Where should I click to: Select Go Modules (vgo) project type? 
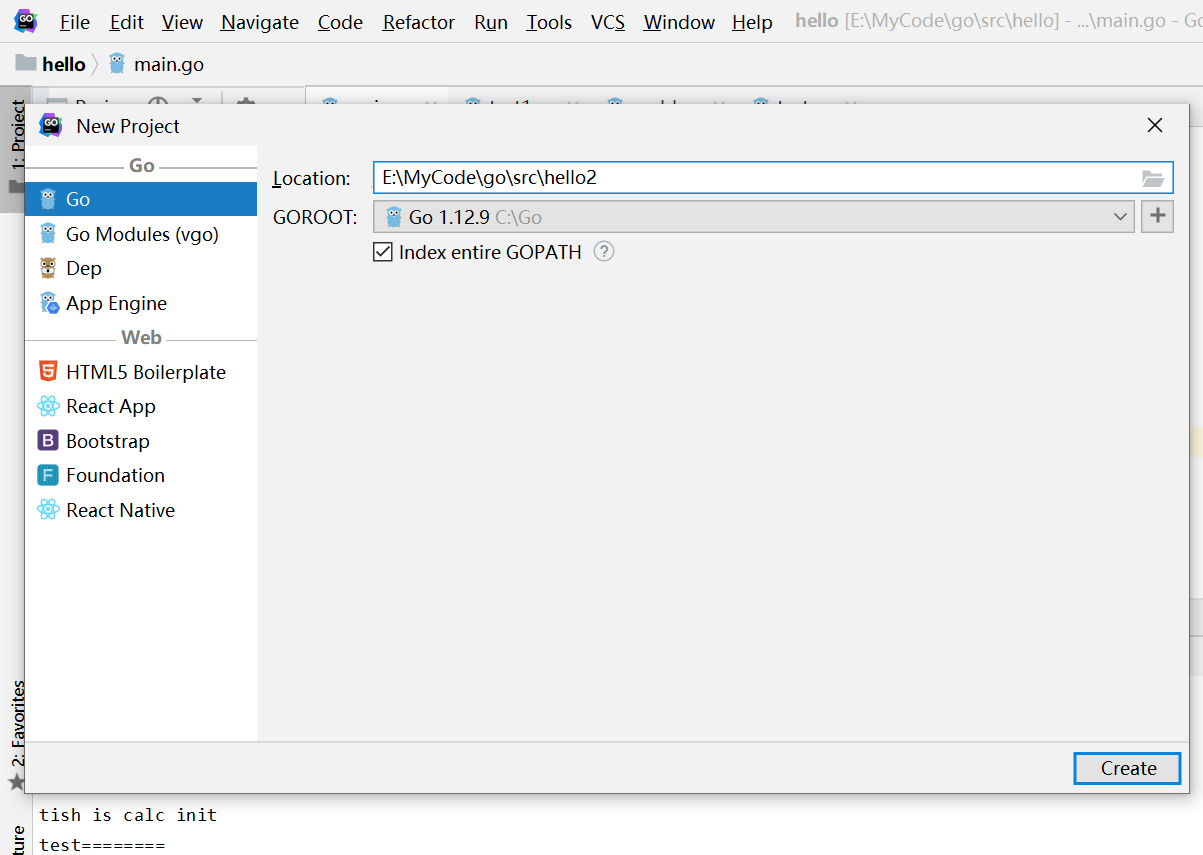point(141,234)
